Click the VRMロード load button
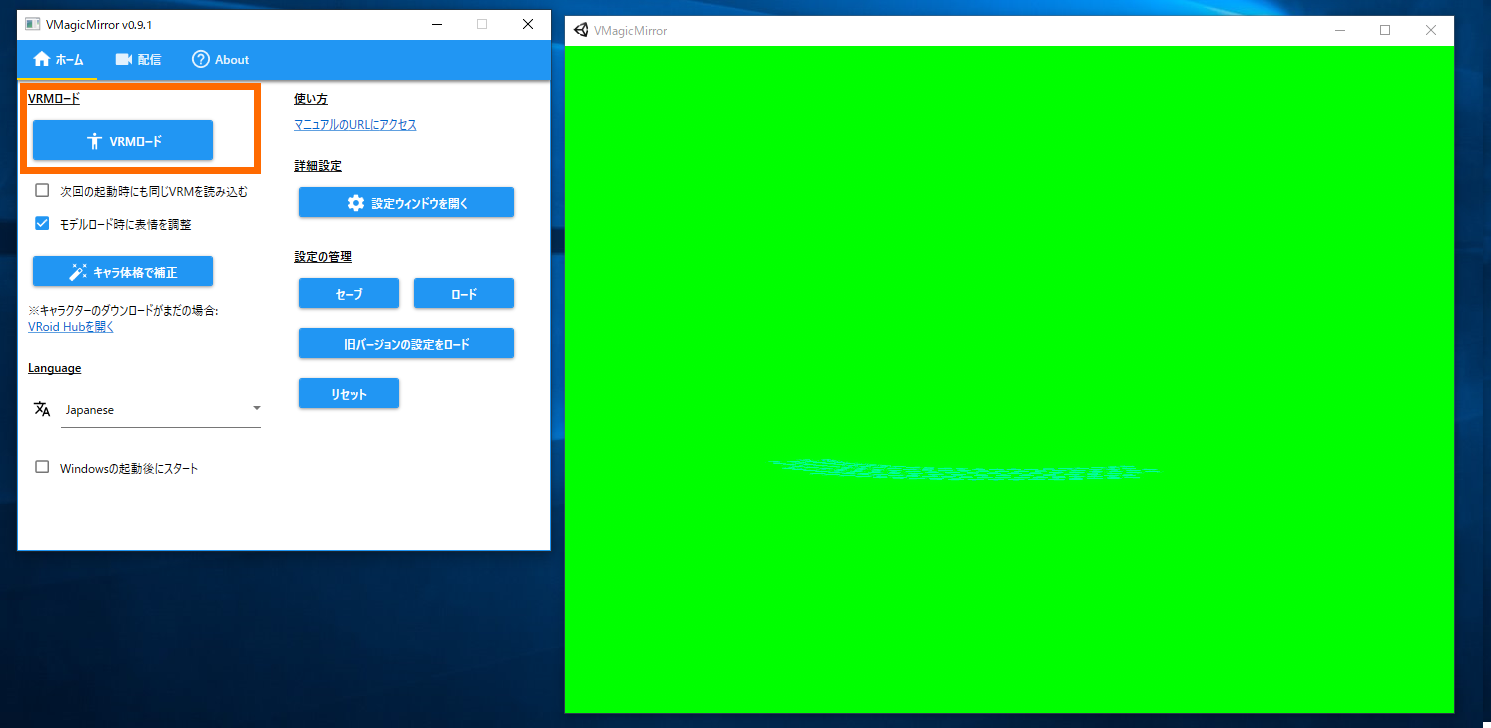This screenshot has width=1491, height=728. [123, 141]
